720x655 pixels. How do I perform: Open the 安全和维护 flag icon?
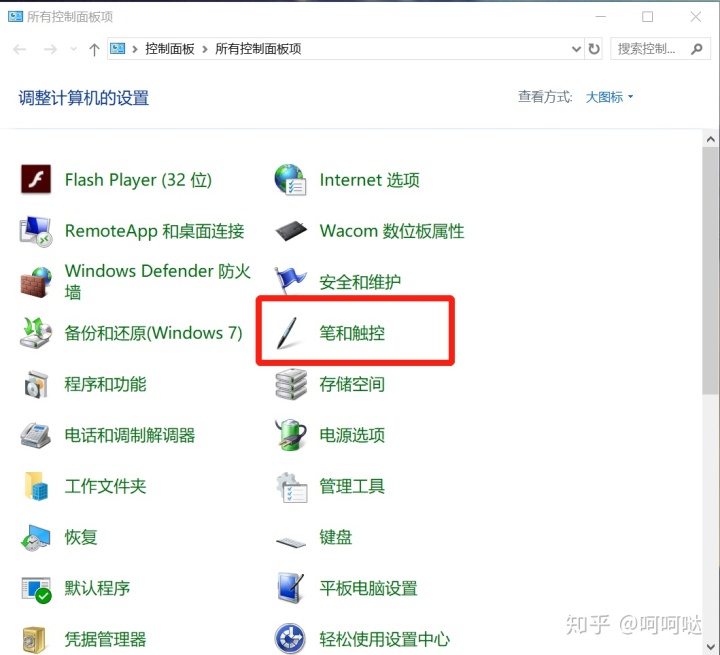(290, 281)
